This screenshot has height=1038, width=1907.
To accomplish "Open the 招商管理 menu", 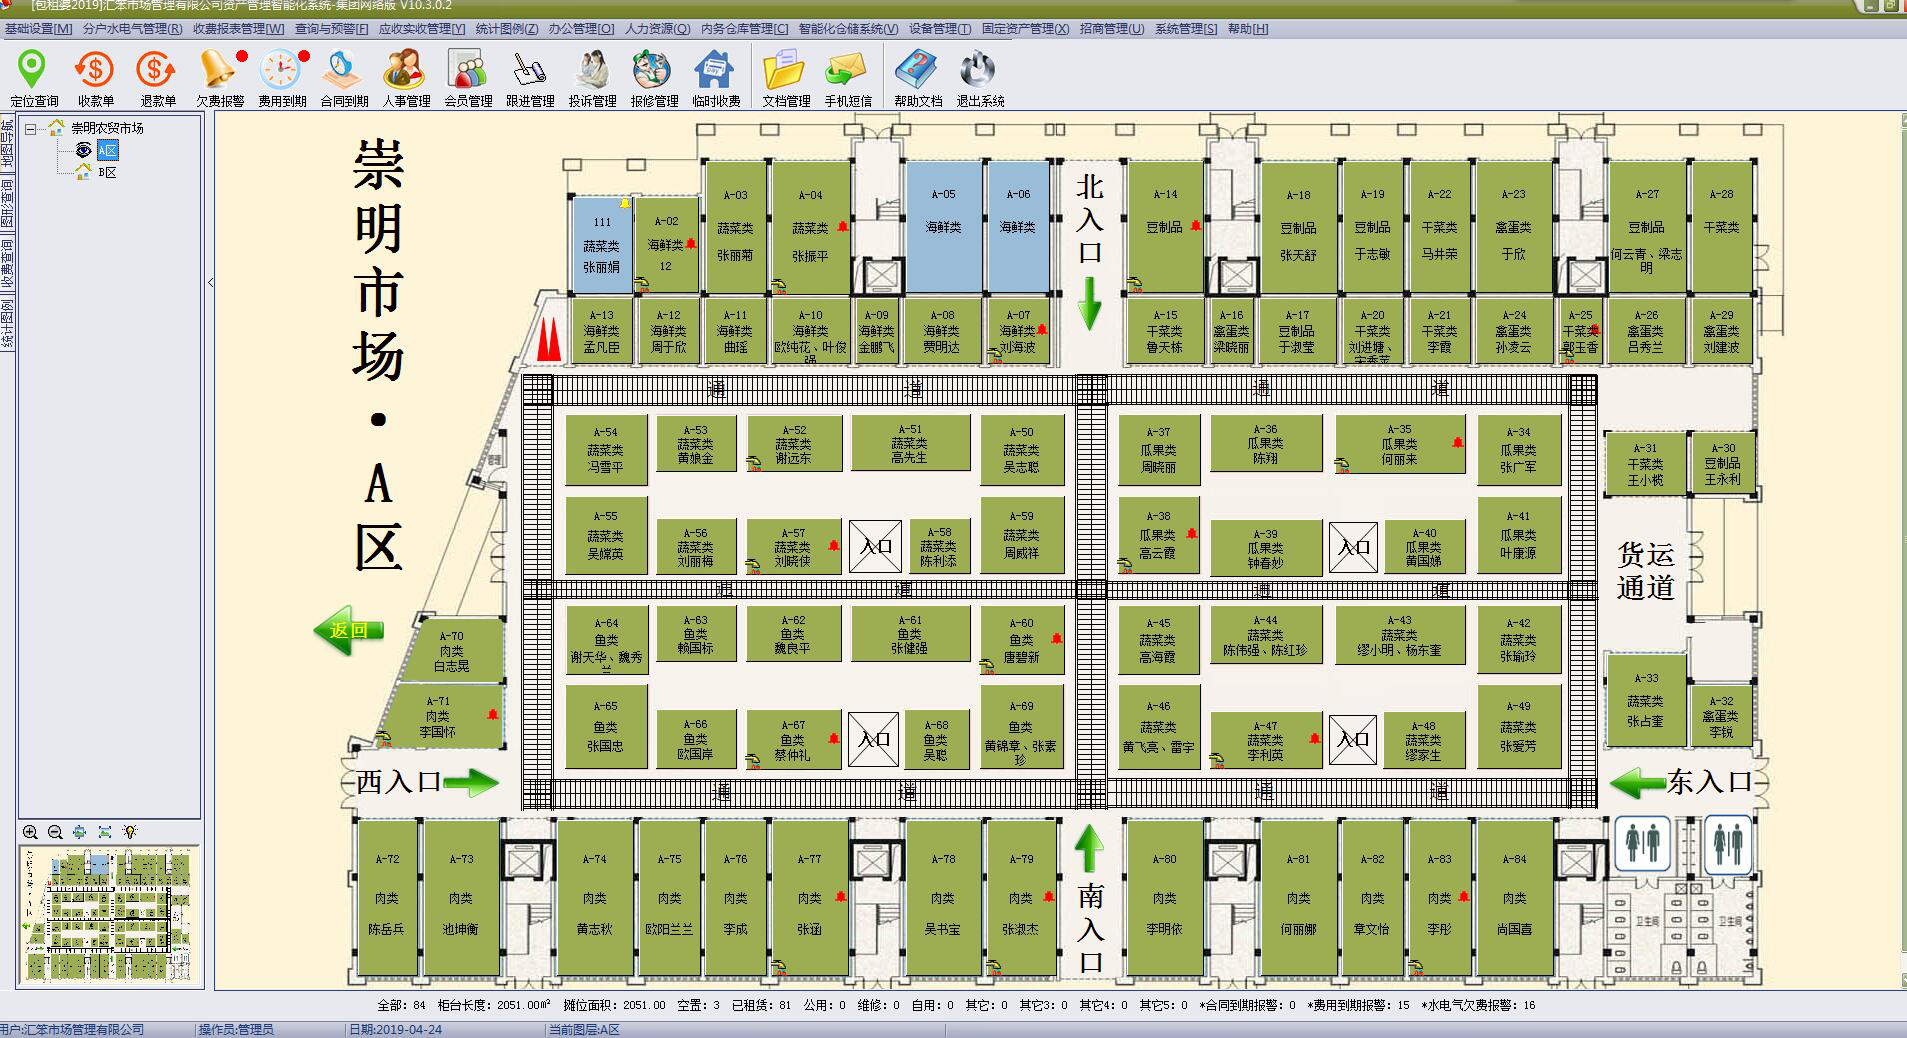I will pos(1111,29).
